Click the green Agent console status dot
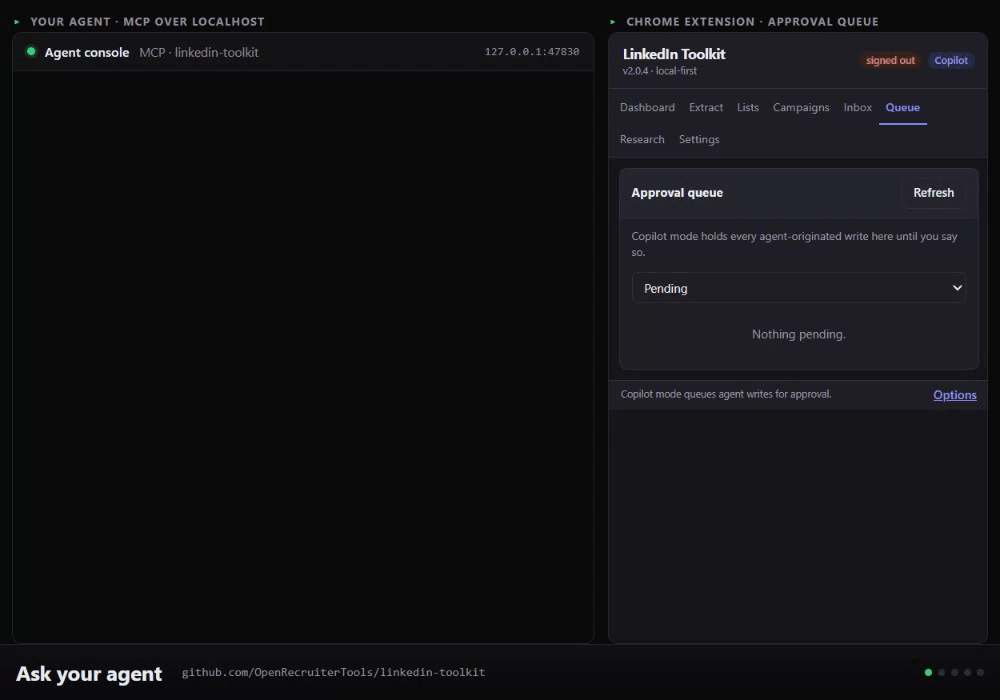This screenshot has width=1000, height=700. point(31,51)
